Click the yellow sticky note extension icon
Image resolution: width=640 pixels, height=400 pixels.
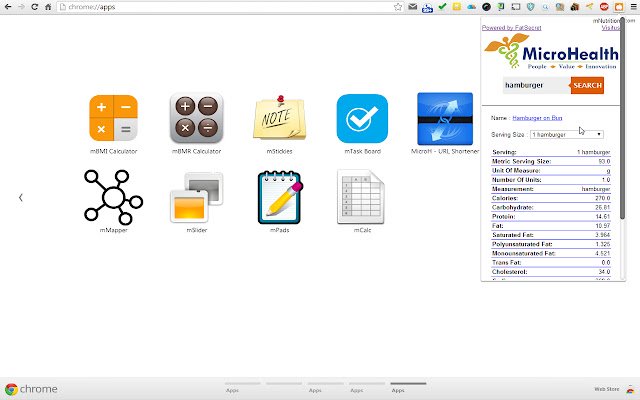pos(457,7)
